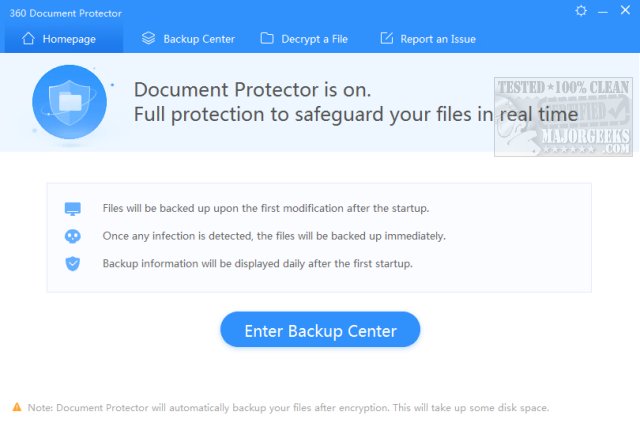Click the orange warning triangle icon

[x=17, y=407]
